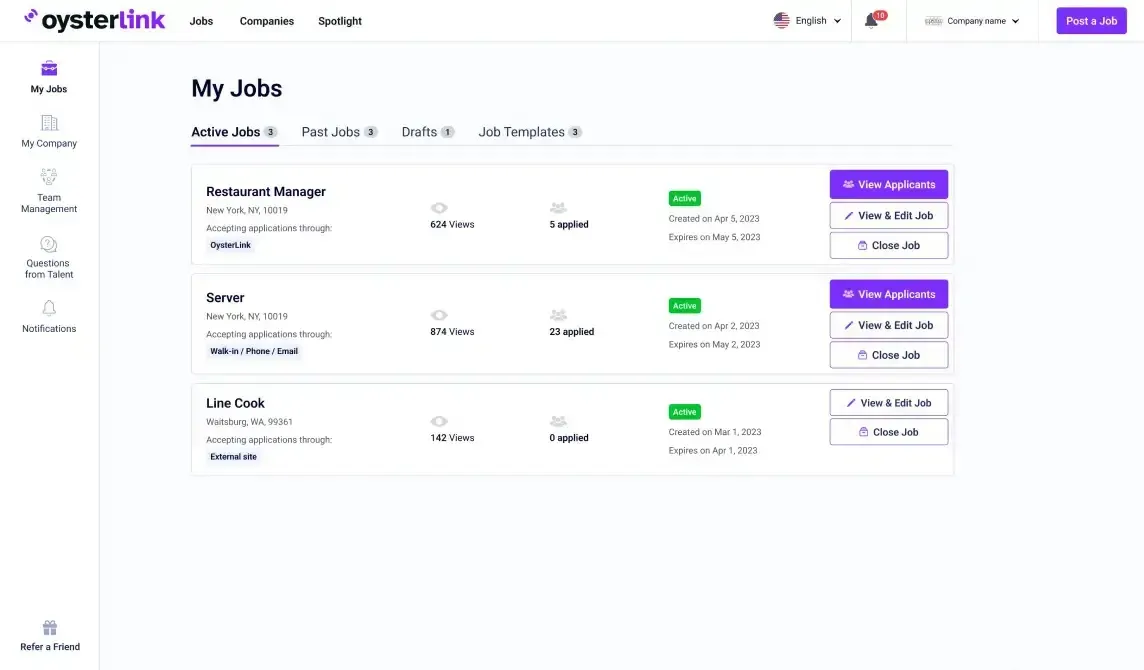Click the Refer a Friend gift icon

click(x=50, y=628)
